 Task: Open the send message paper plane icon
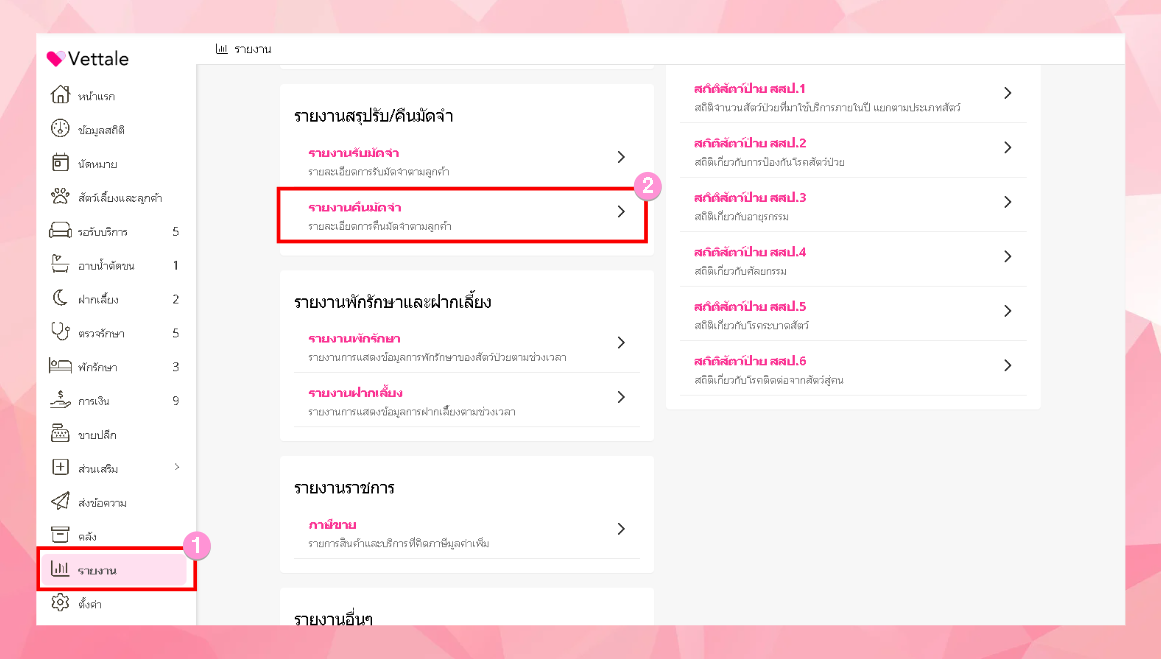(x=60, y=501)
